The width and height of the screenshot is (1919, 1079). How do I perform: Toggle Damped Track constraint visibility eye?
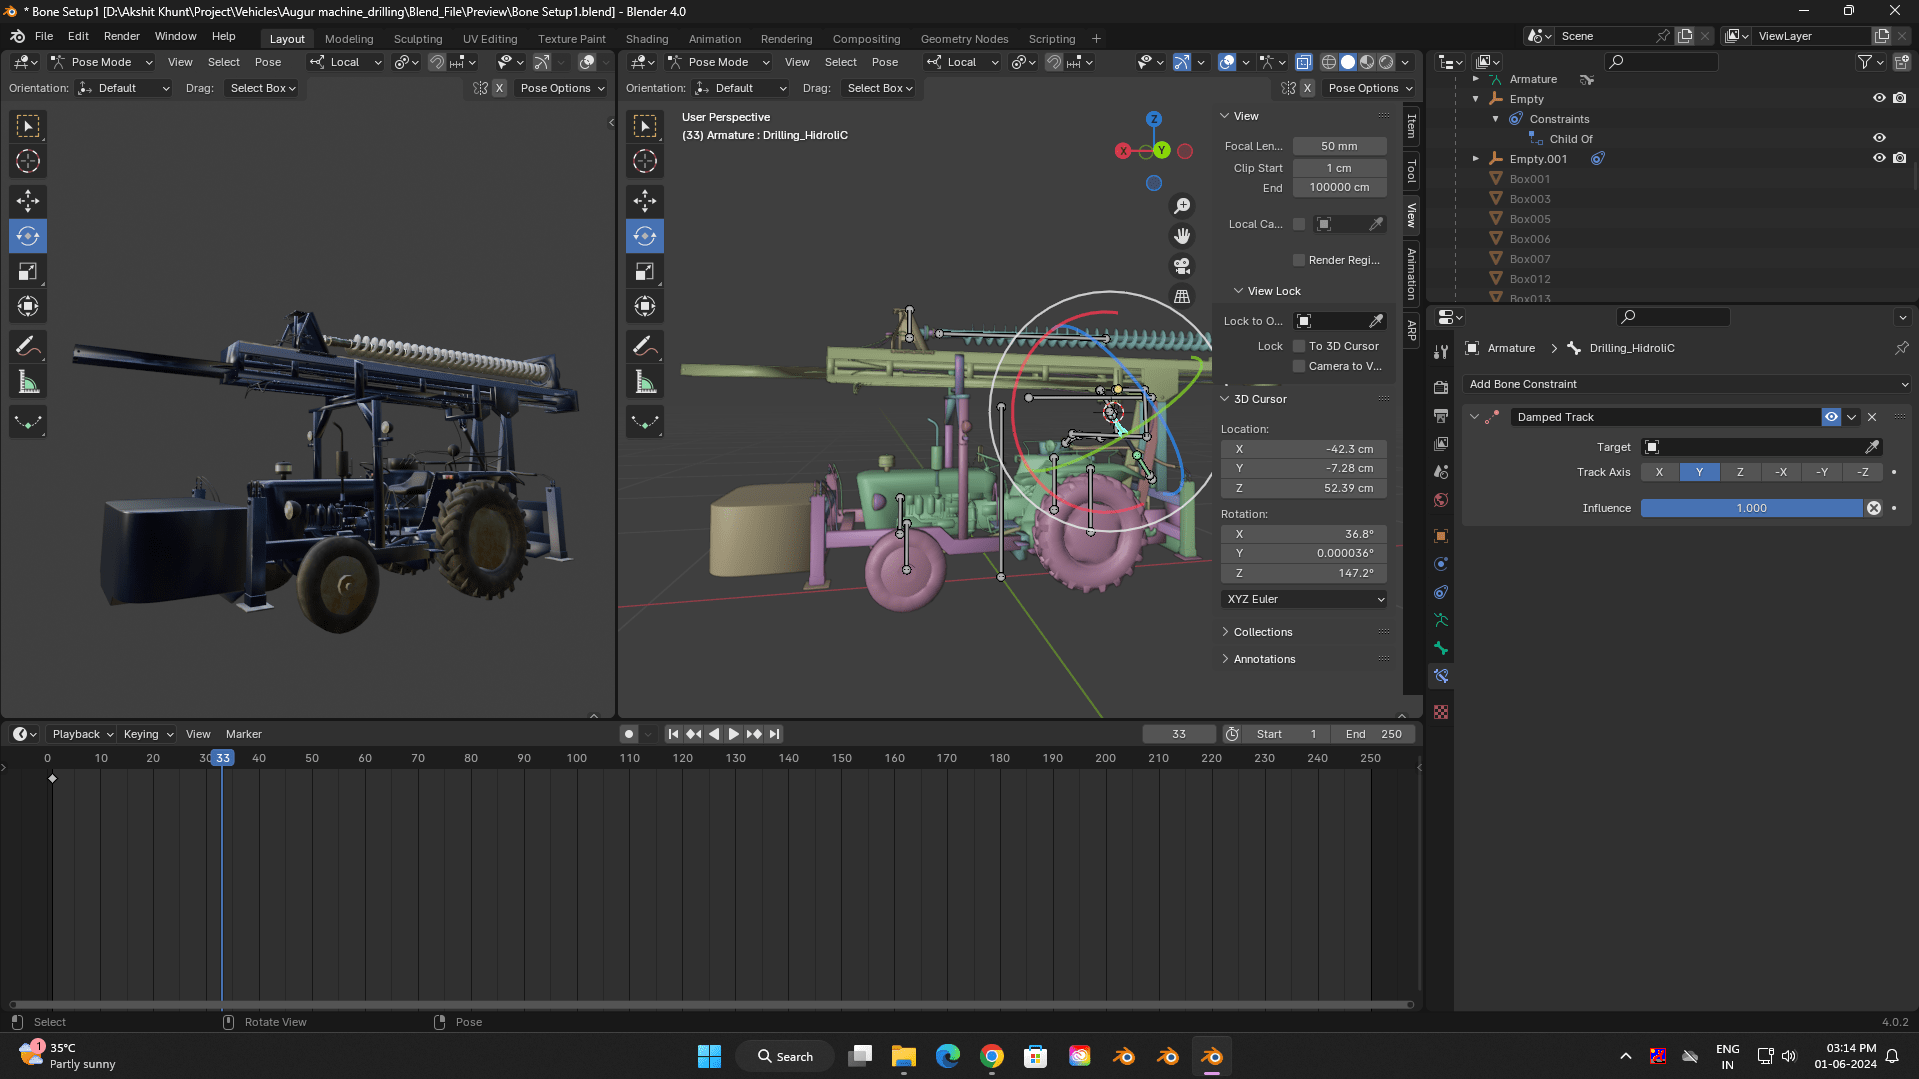(1831, 417)
